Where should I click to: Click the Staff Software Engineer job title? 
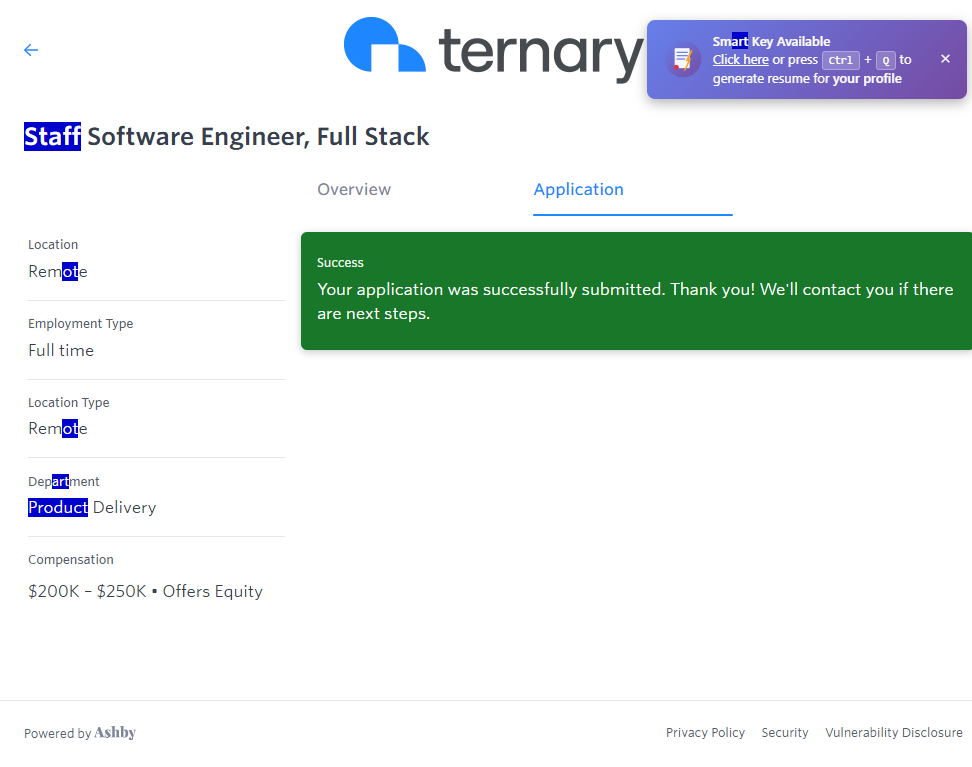coord(227,137)
